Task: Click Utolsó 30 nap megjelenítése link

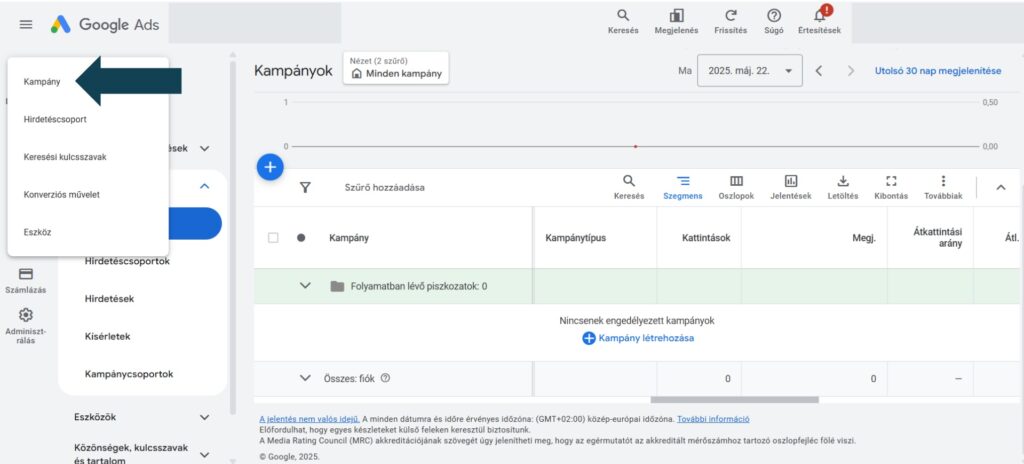Action: click(x=937, y=71)
